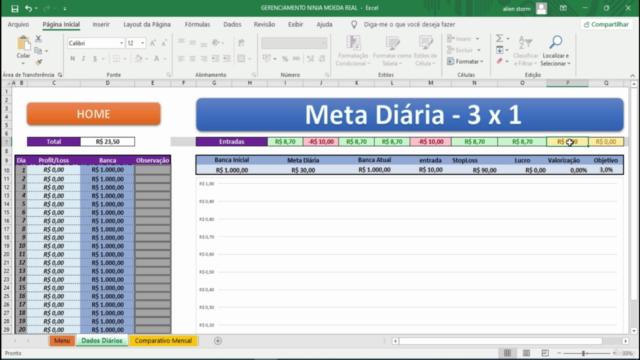Select the Total value cell R$ 23,50
This screenshot has height=360, width=640.
click(108, 142)
